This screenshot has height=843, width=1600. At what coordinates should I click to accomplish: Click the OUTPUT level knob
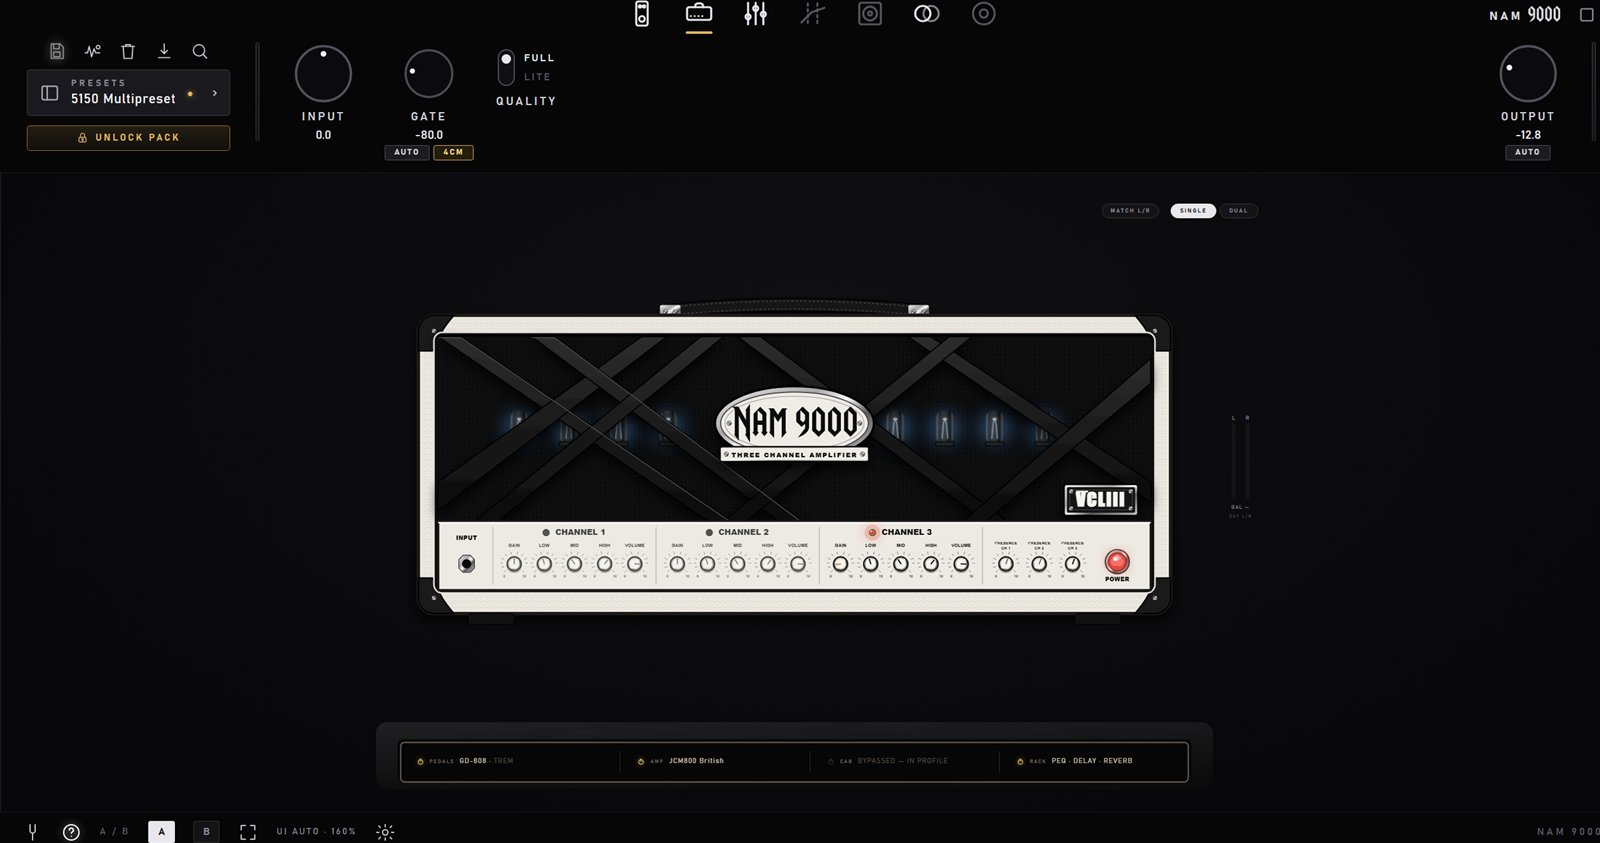pos(1528,74)
